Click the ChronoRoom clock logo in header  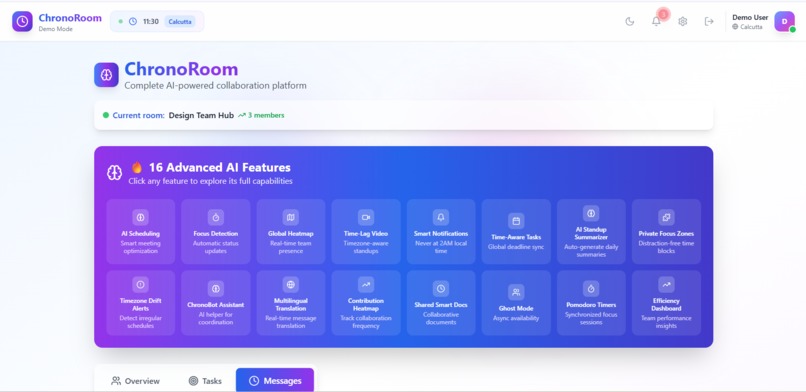click(22, 21)
